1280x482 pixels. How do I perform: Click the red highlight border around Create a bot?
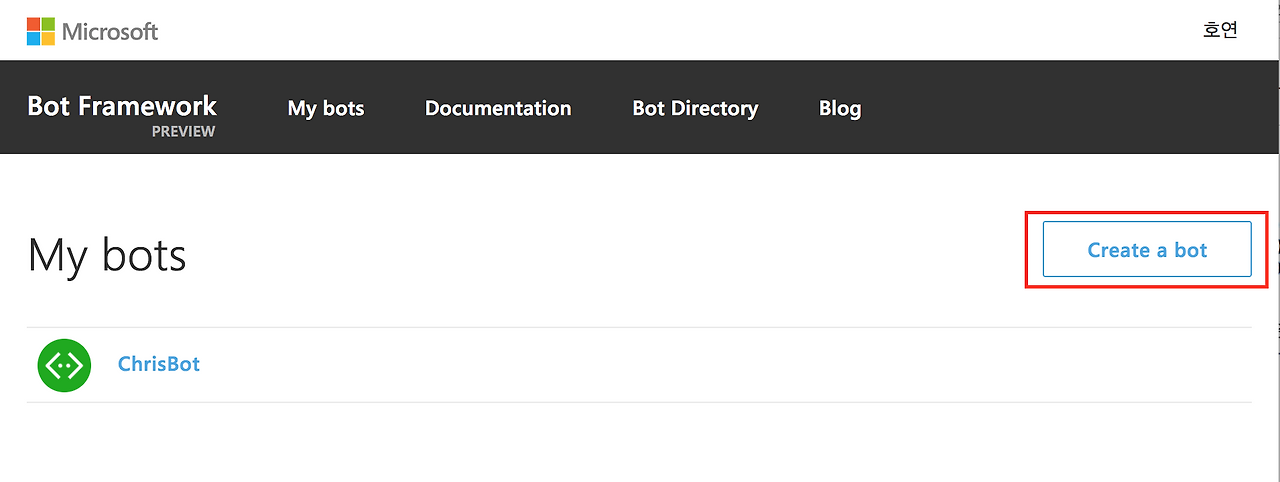[1147, 212]
